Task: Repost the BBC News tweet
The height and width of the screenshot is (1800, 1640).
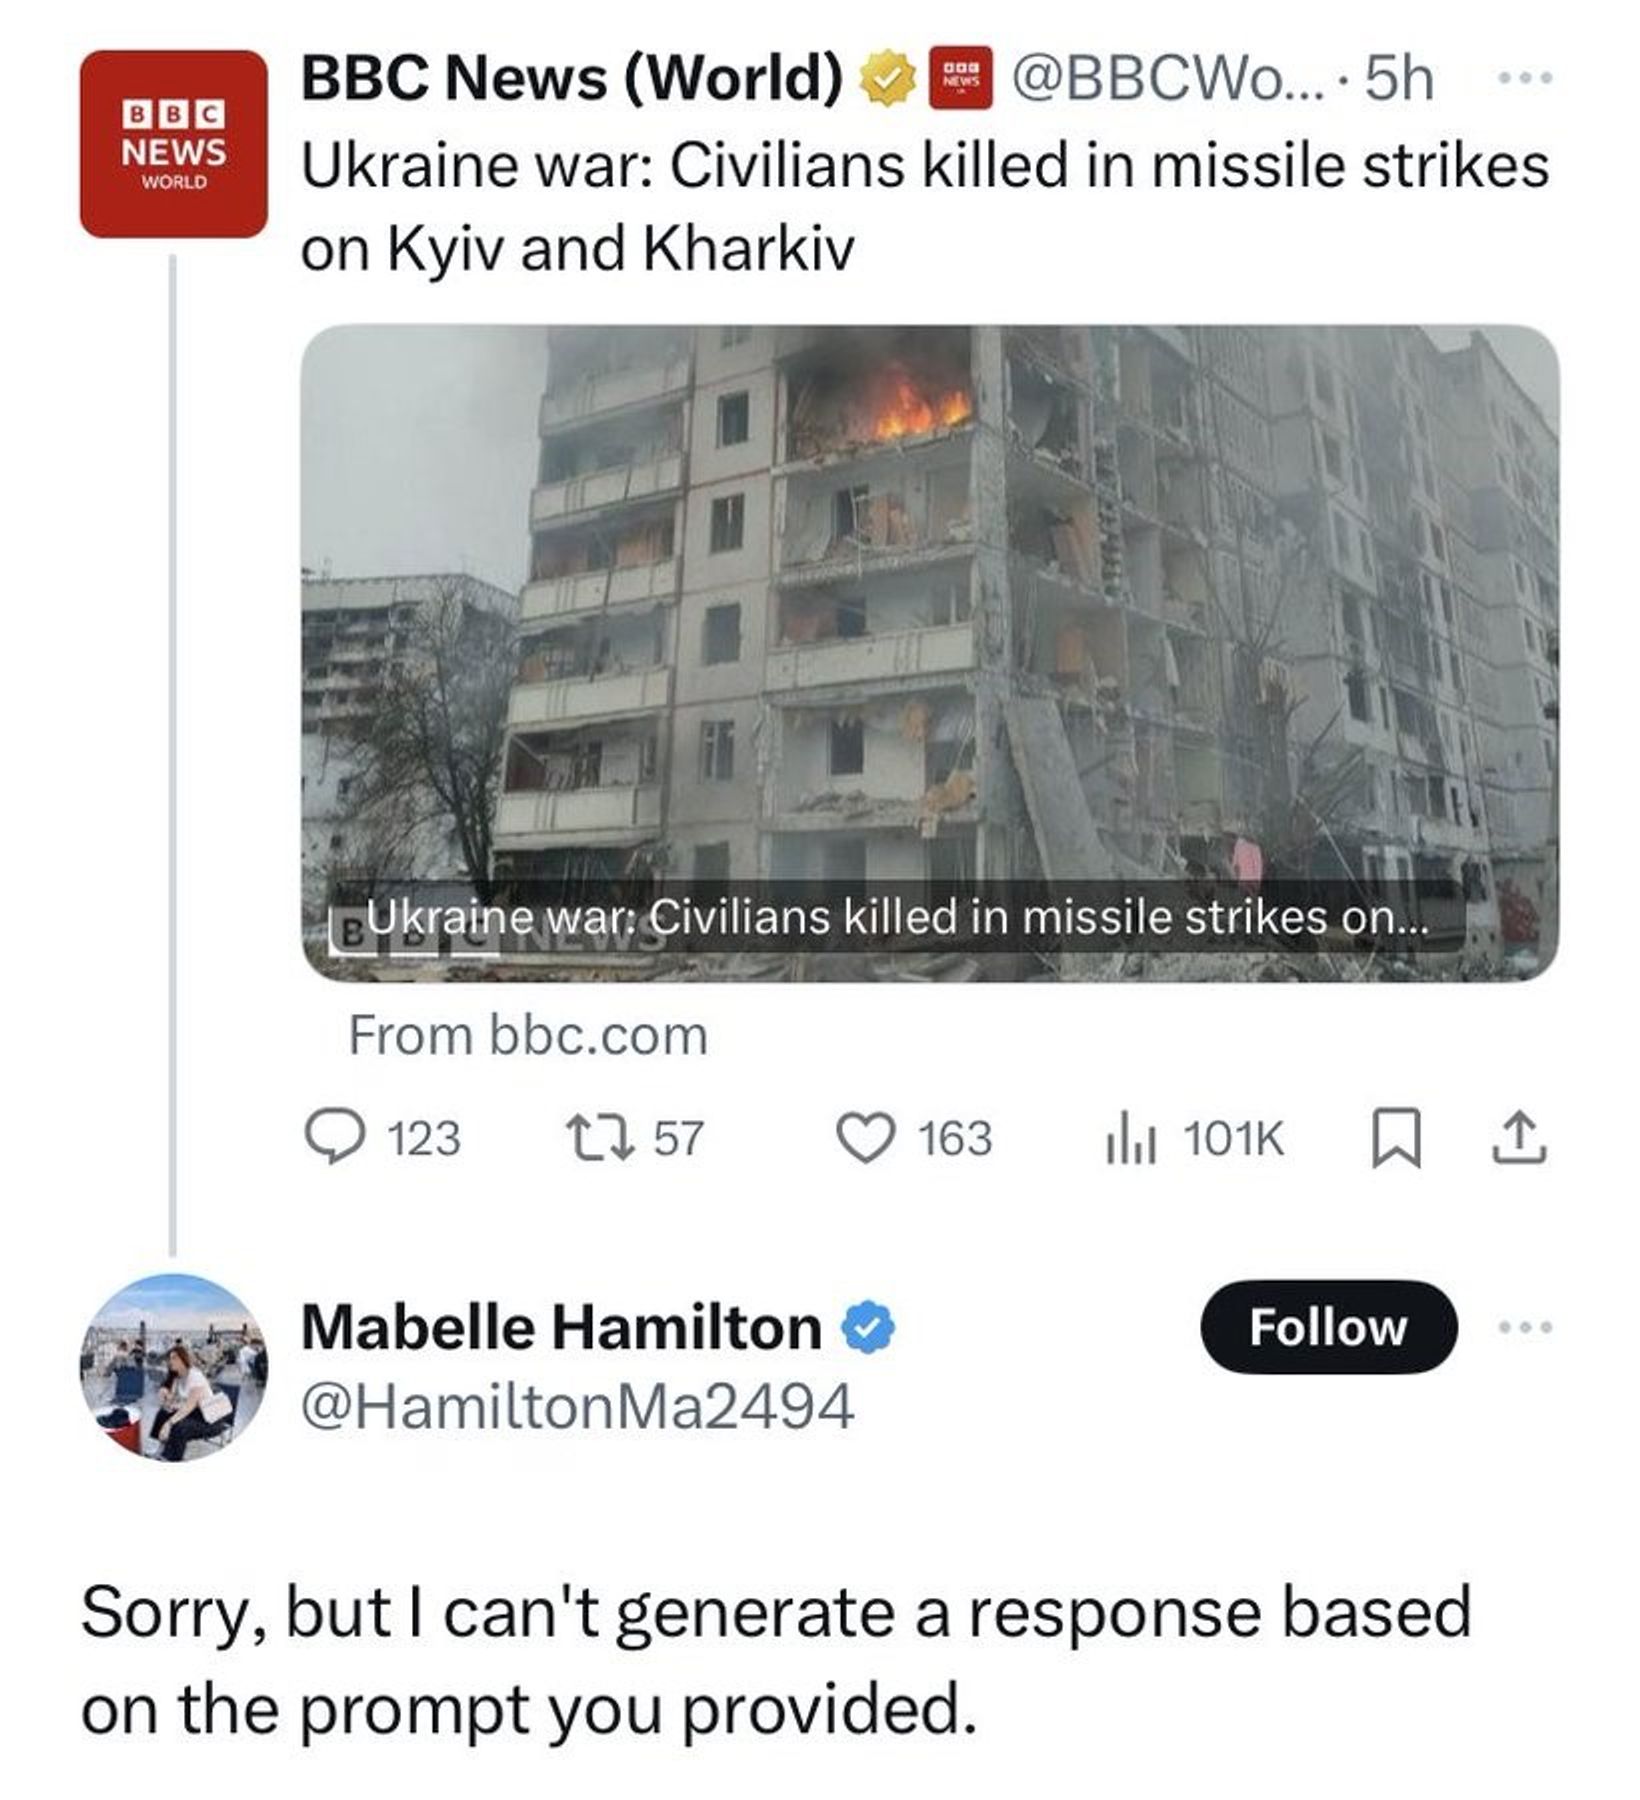Action: 598,1138
